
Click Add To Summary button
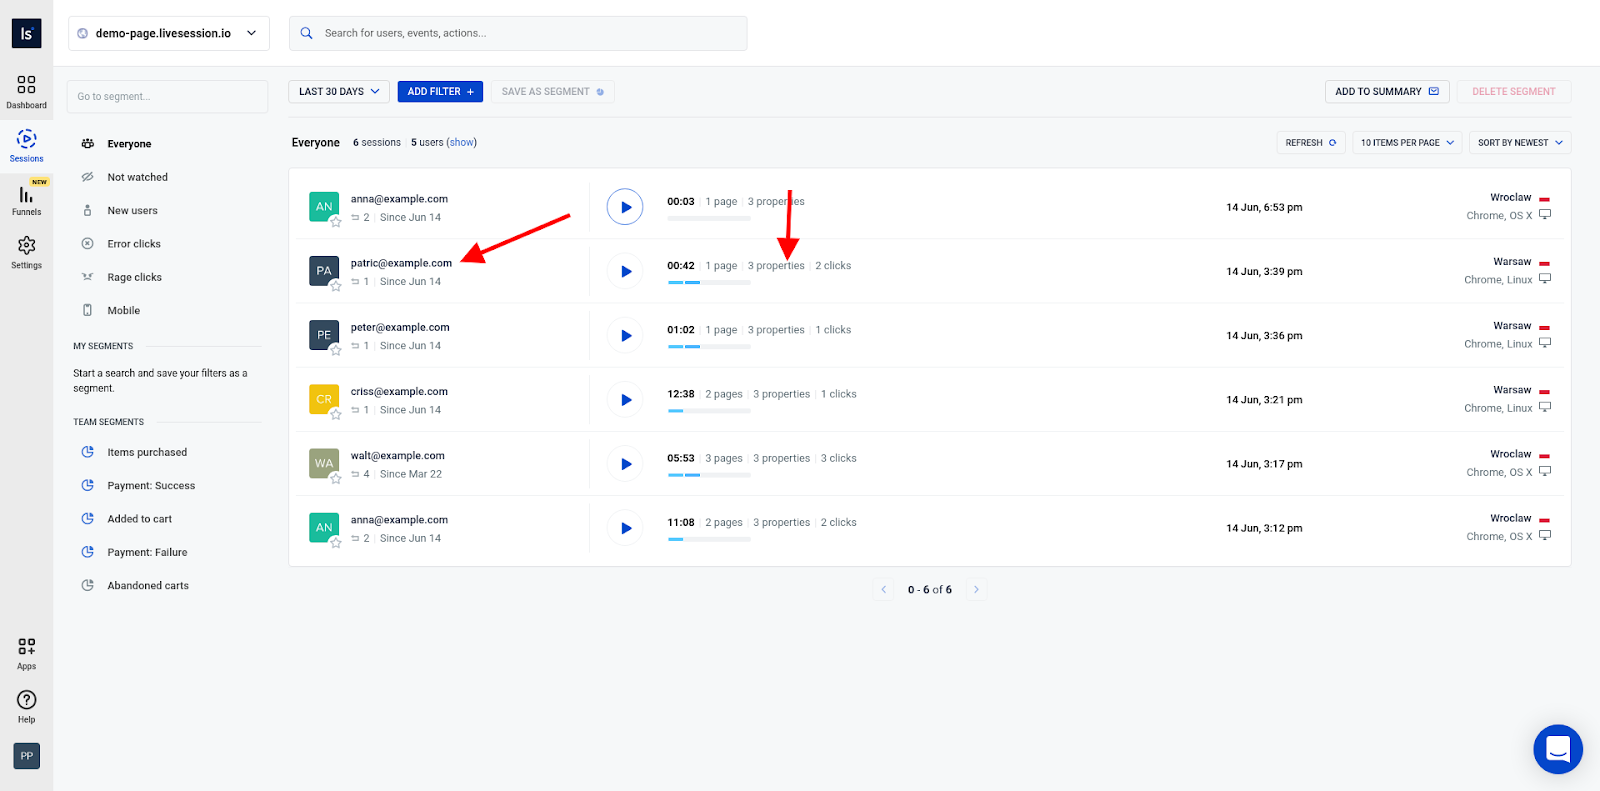pos(1386,91)
